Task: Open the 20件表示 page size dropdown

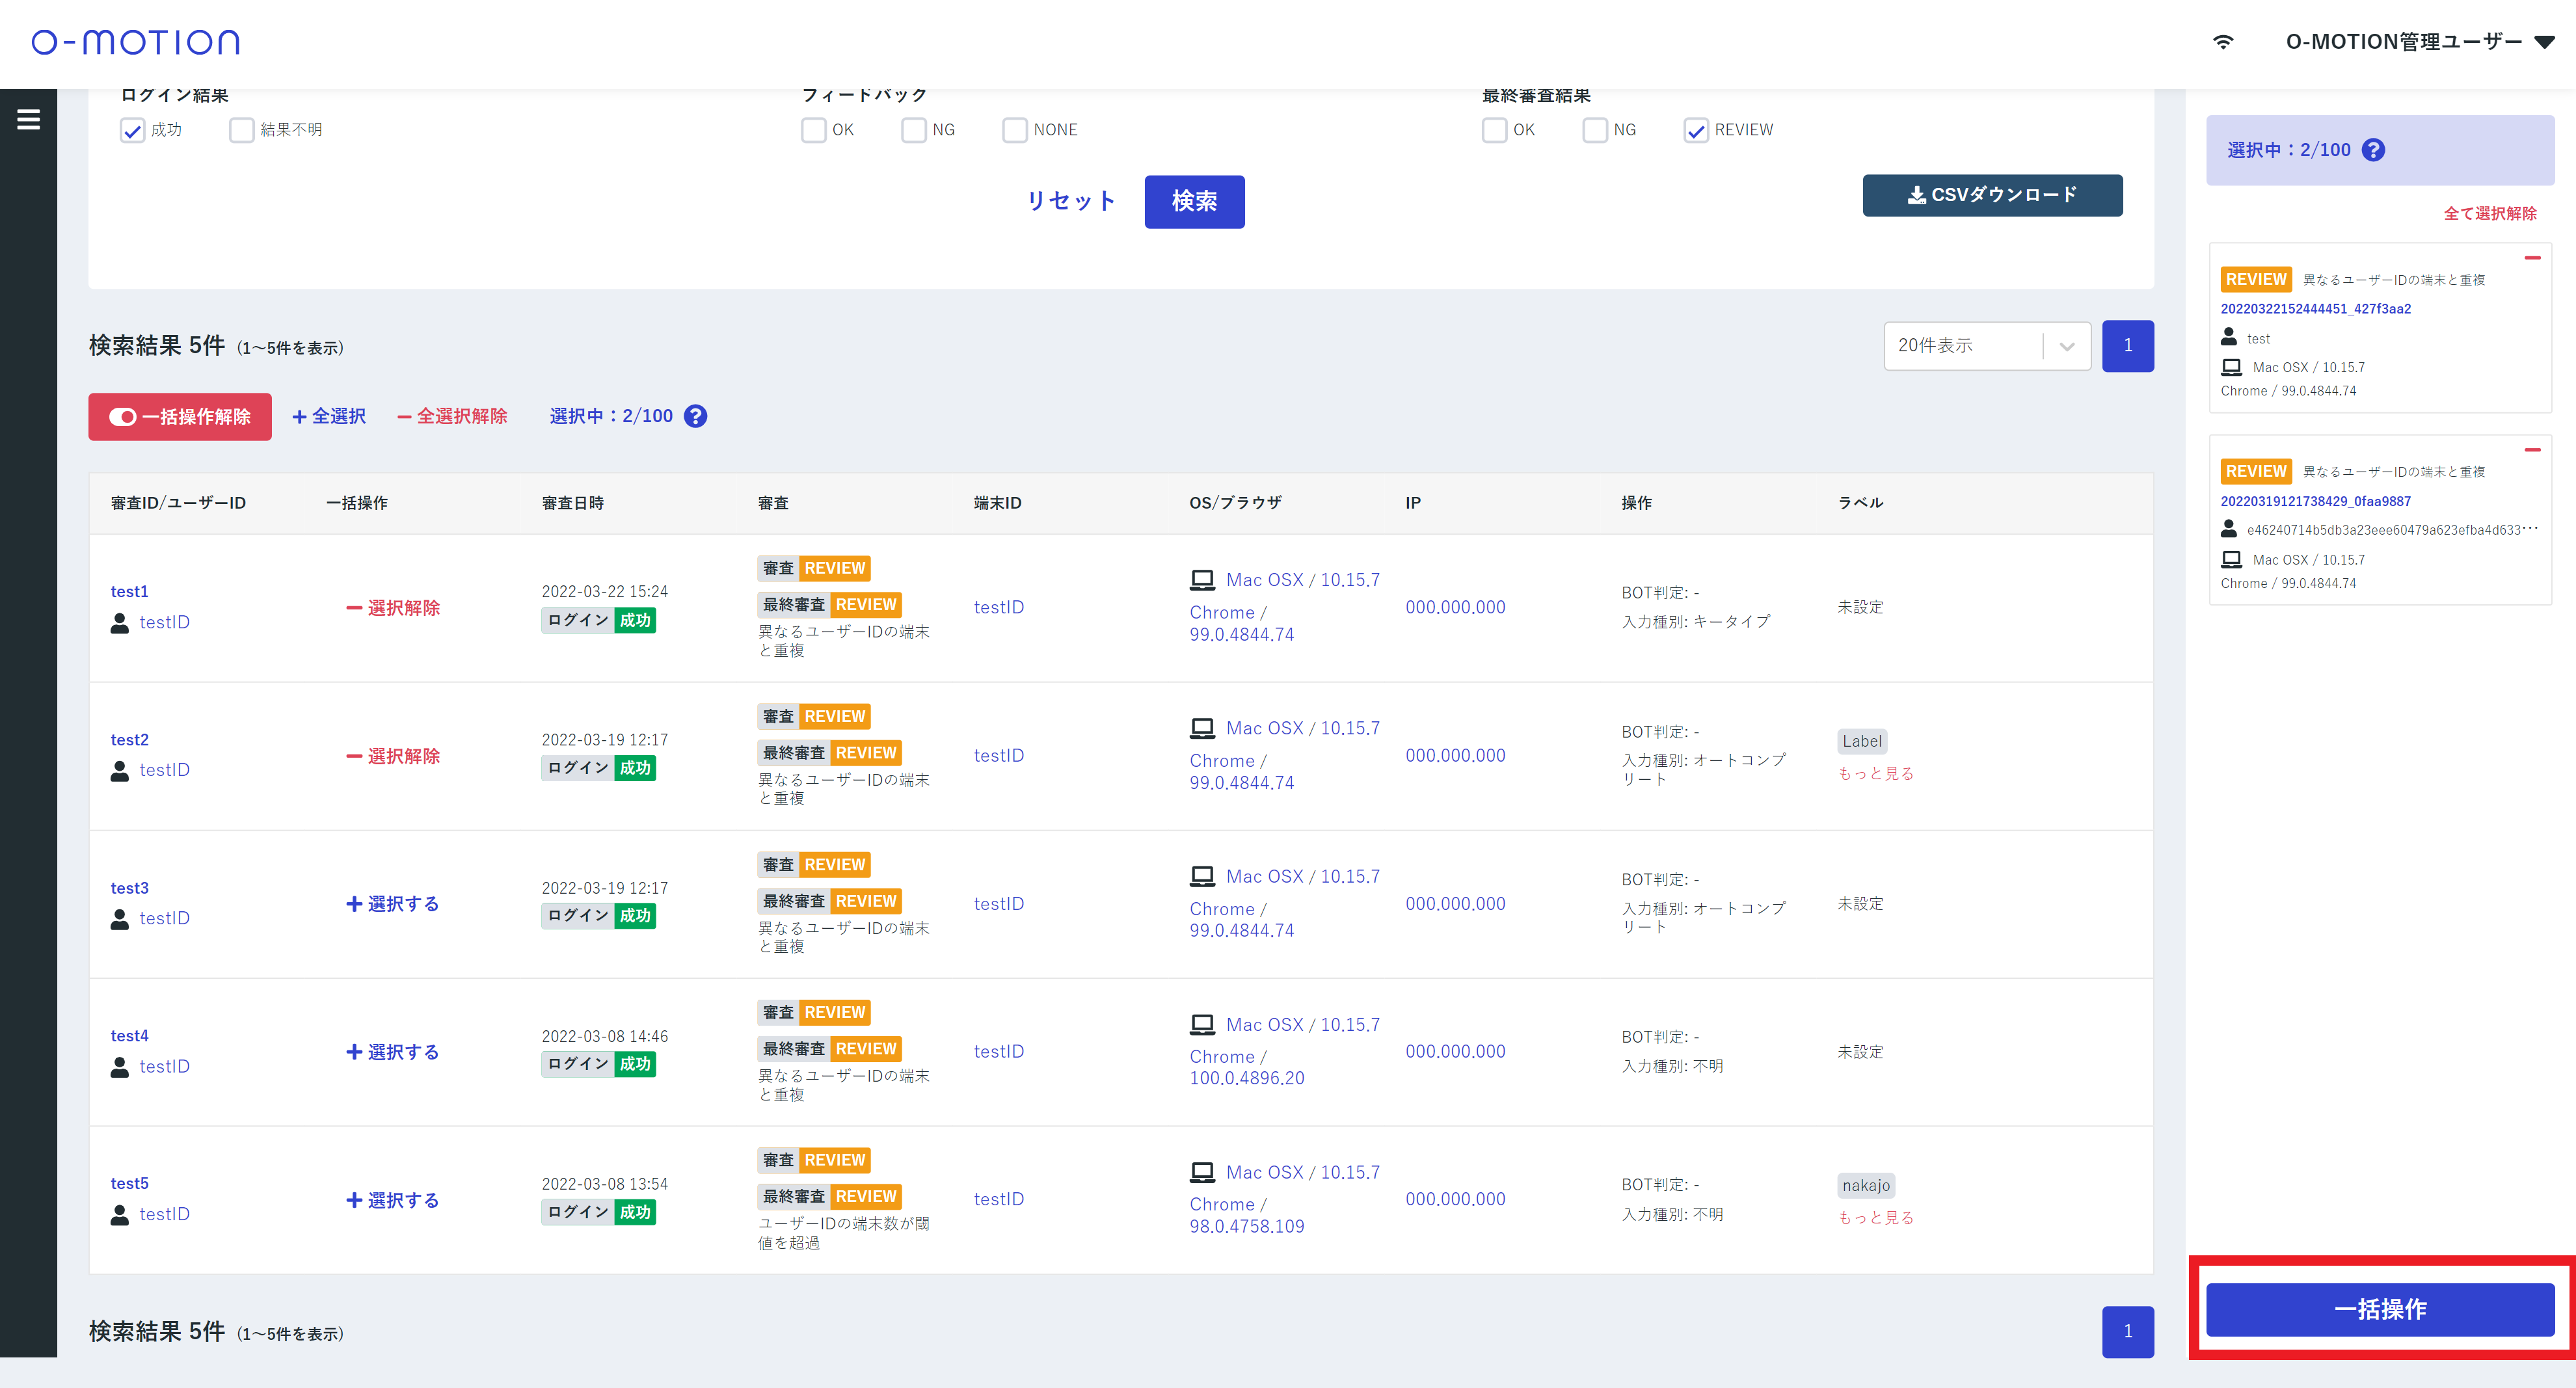Action: (1986, 346)
